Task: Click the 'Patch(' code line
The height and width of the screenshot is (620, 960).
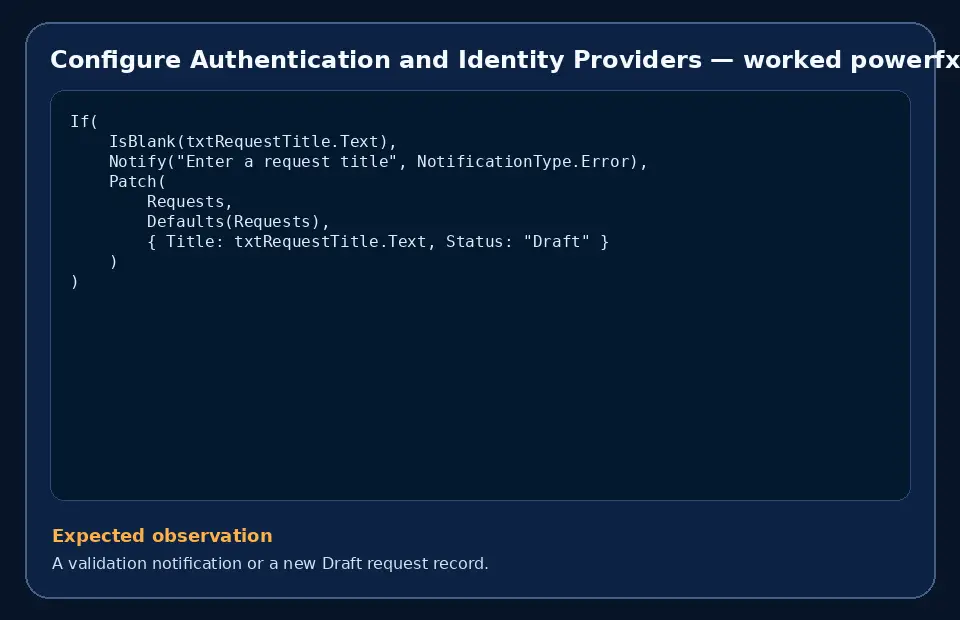Action: [137, 182]
